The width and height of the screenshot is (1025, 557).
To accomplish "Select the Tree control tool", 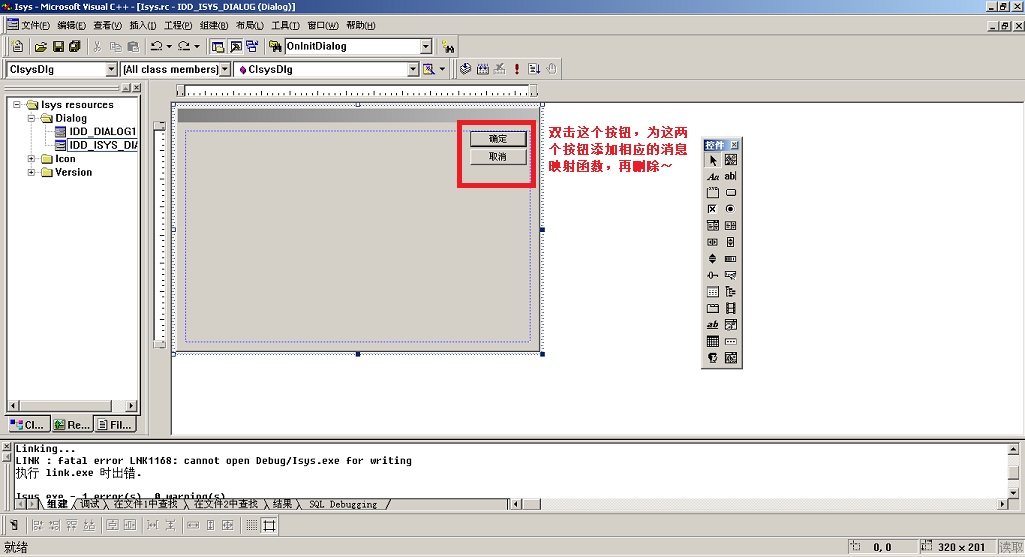I will pos(731,292).
